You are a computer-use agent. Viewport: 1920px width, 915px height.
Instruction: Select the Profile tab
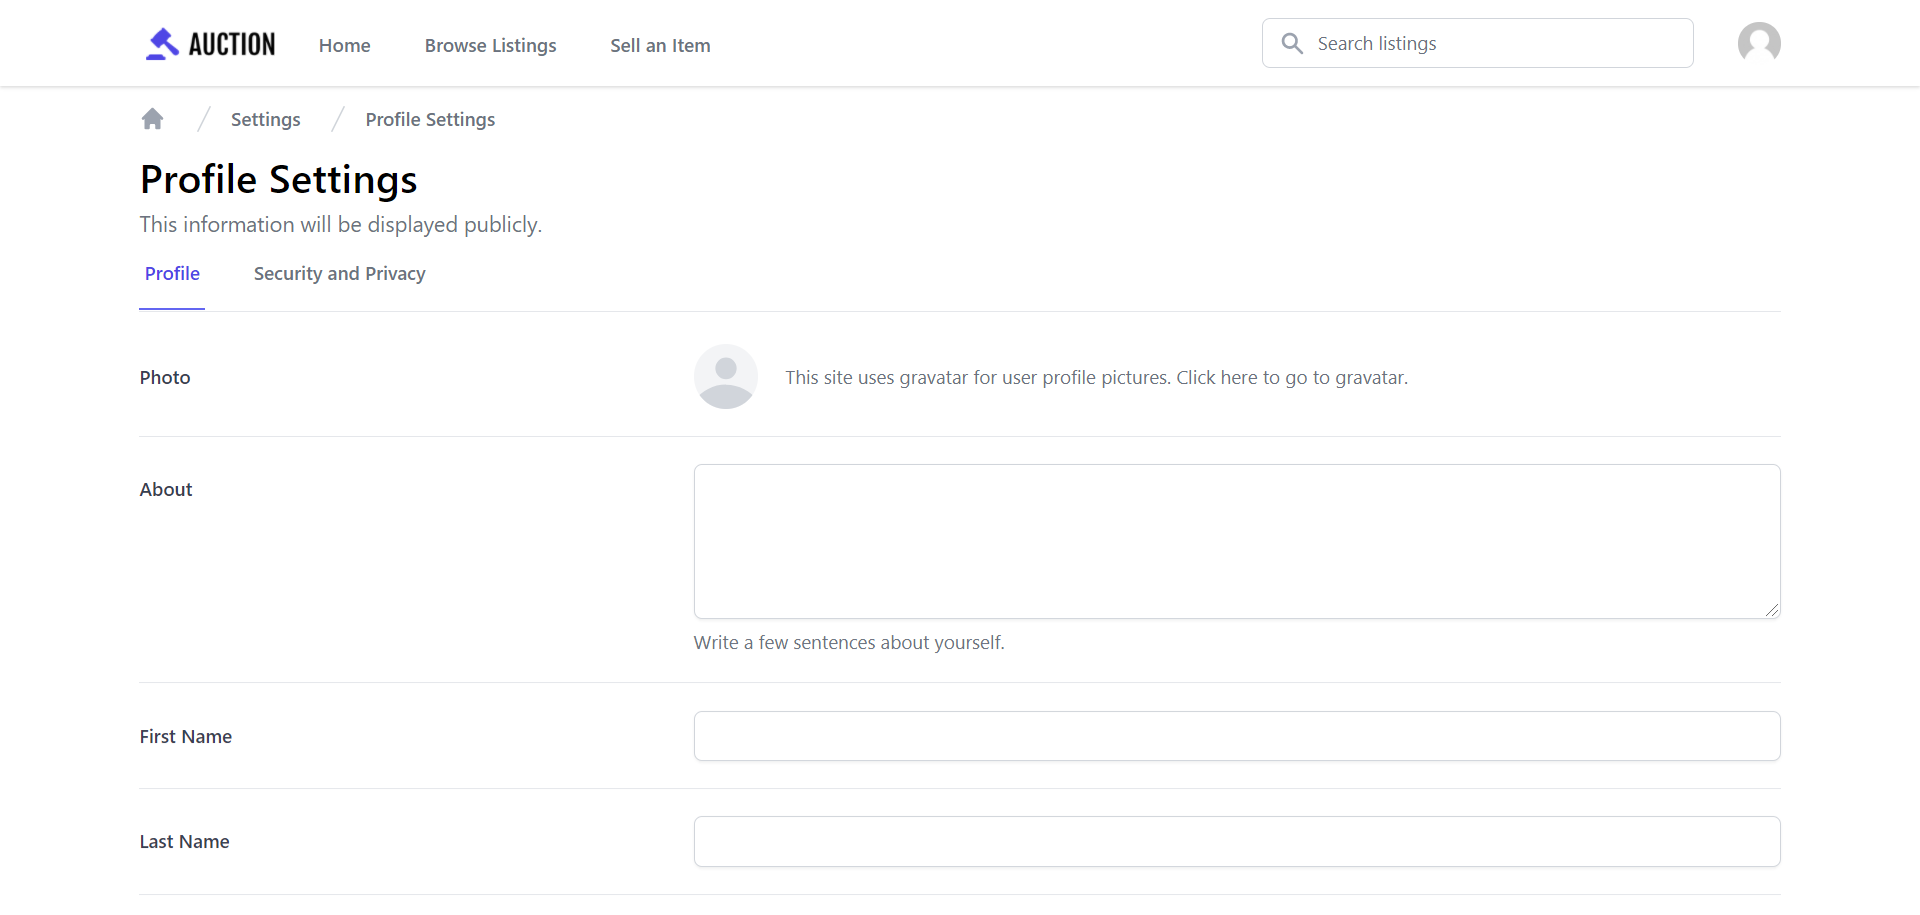point(172,274)
